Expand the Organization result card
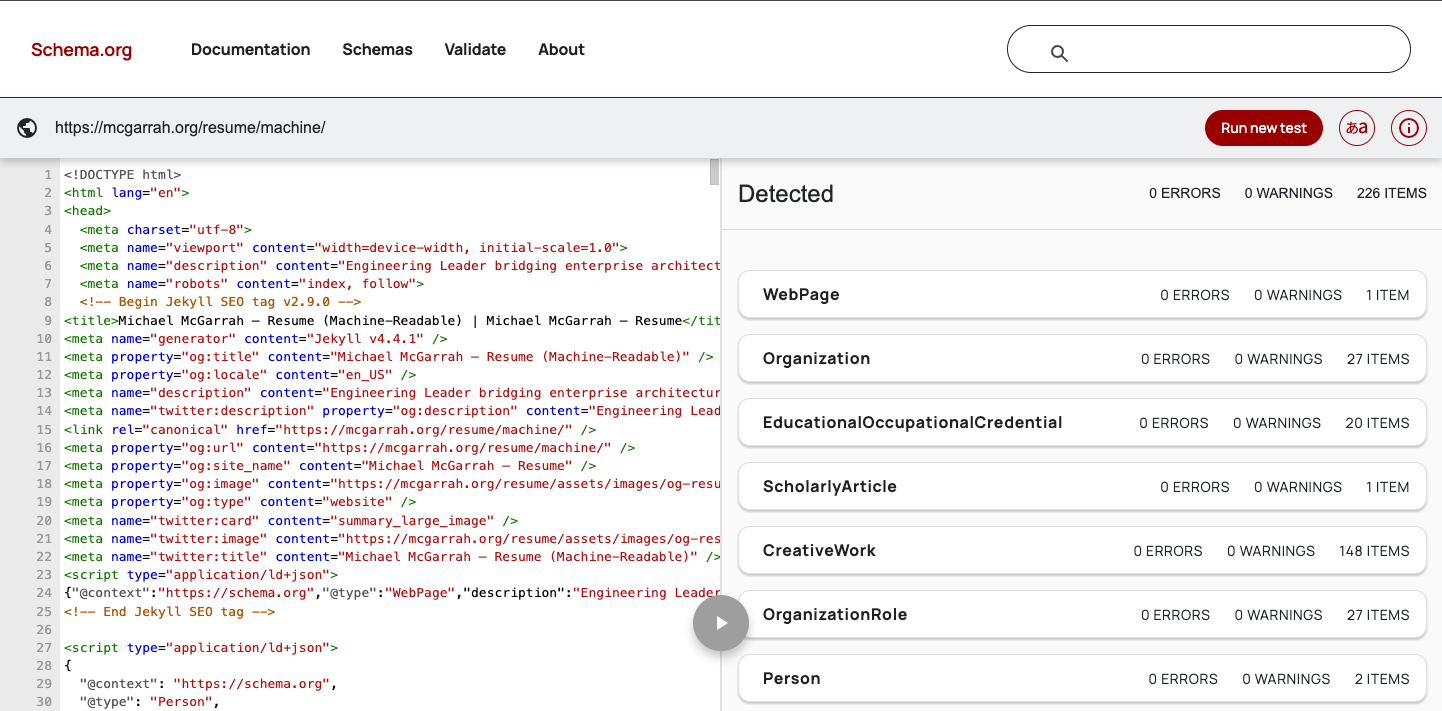 (x=1082, y=359)
